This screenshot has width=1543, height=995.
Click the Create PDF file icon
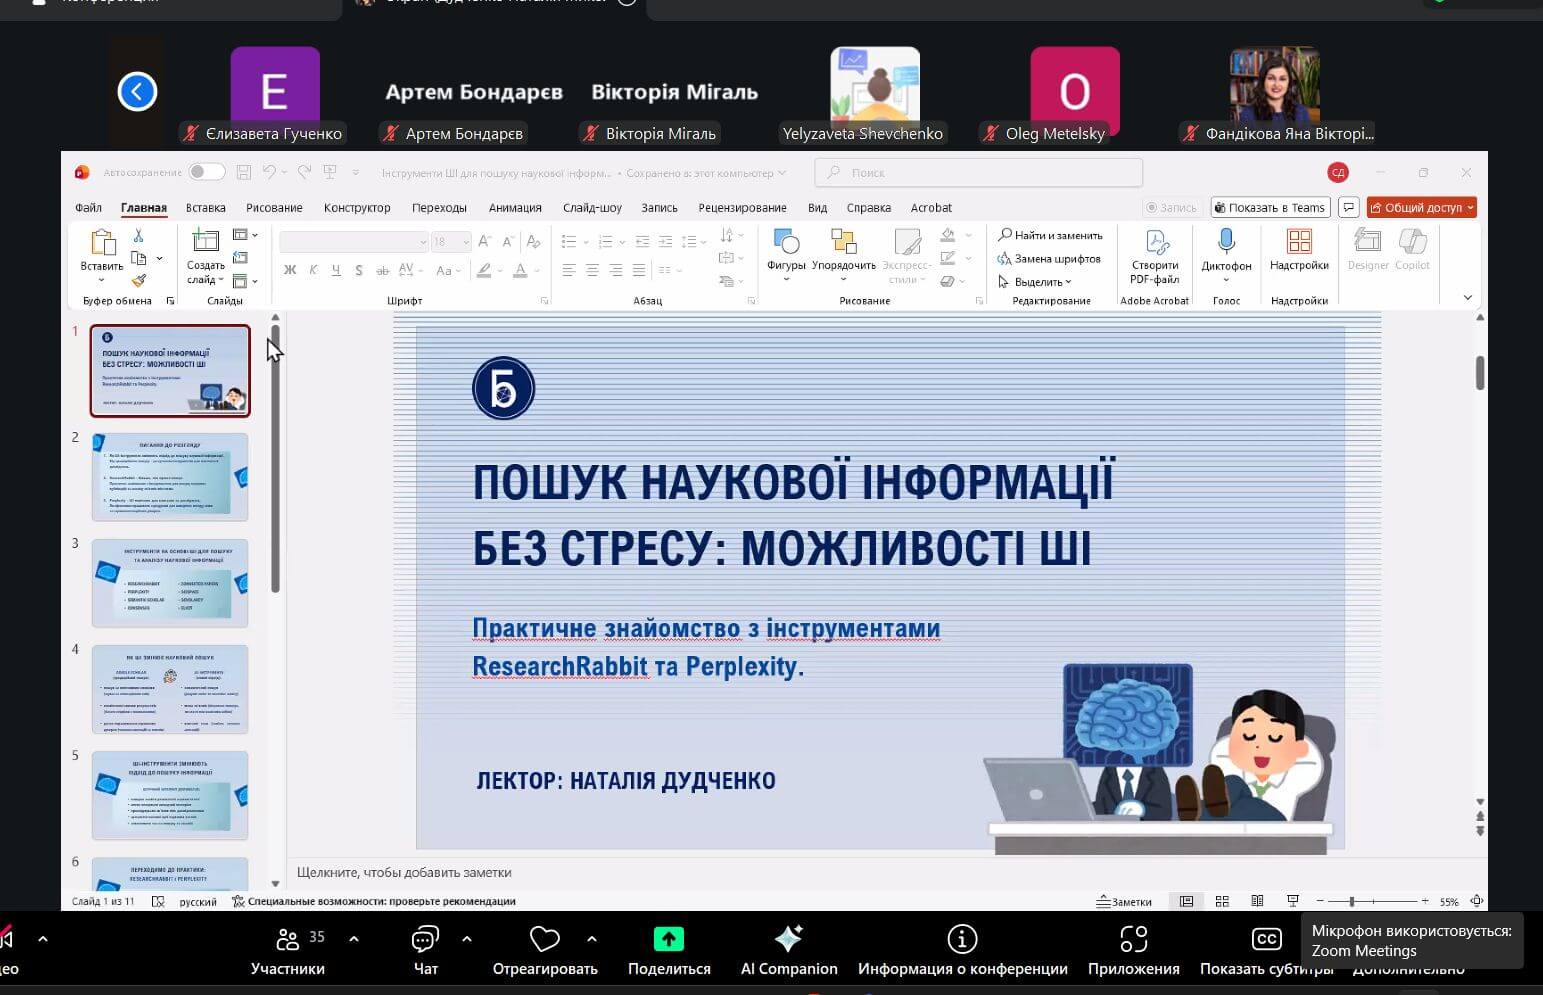point(1155,243)
